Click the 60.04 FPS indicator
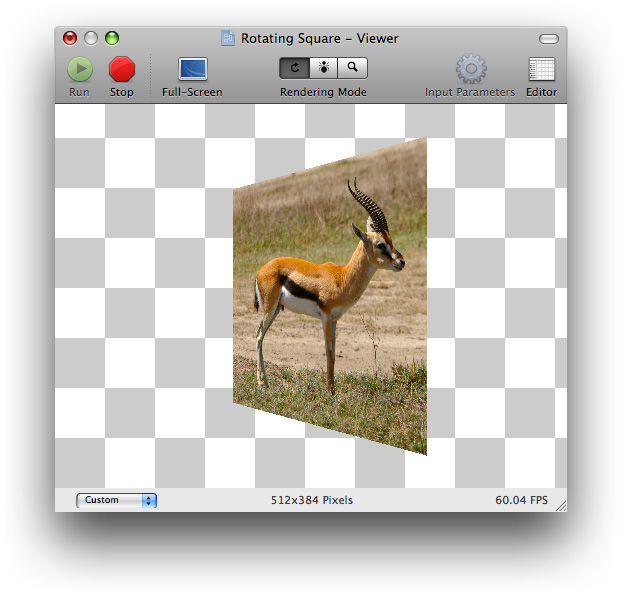622x595 pixels. (x=521, y=500)
